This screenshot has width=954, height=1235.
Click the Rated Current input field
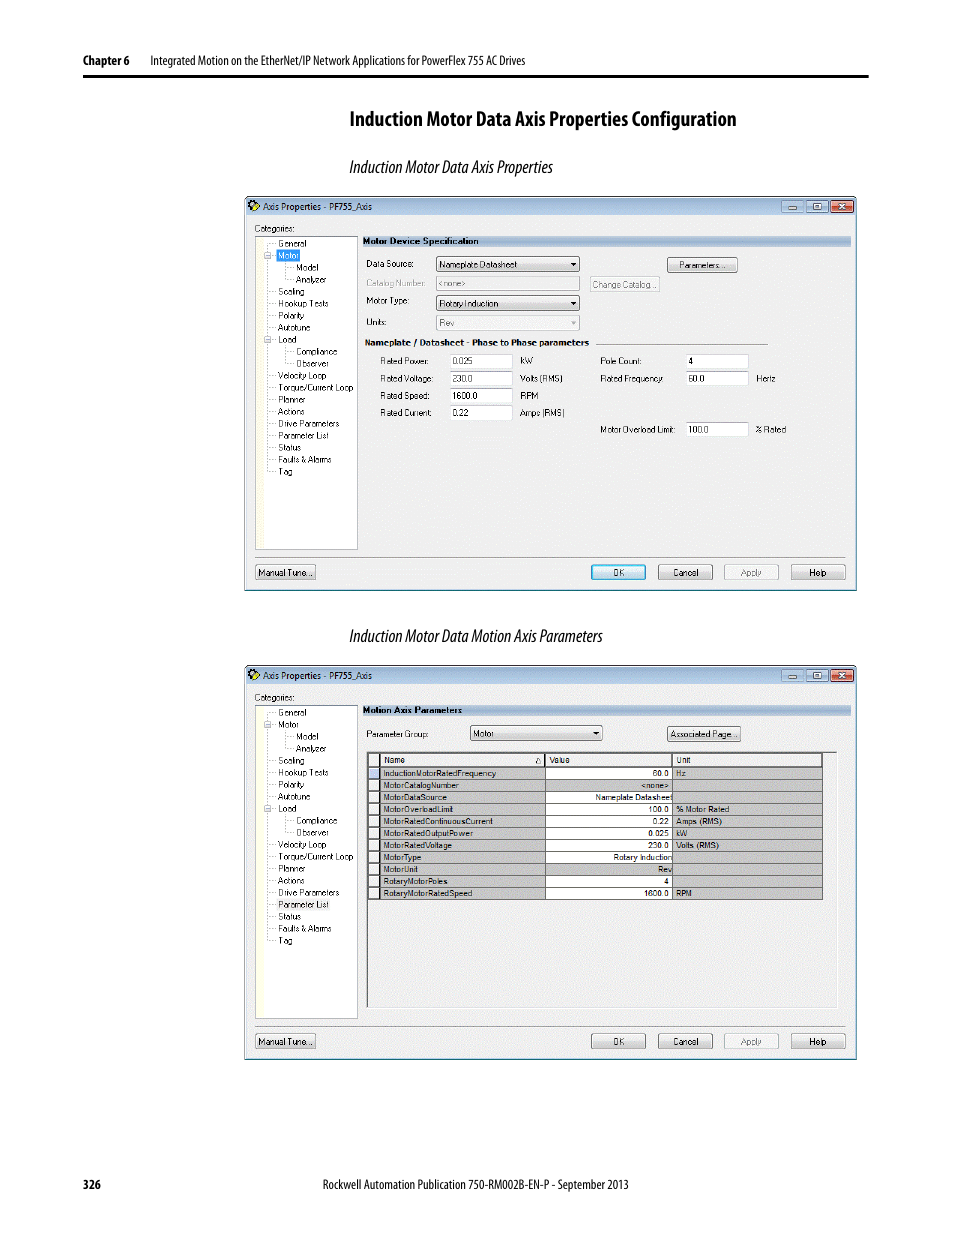coord(481,413)
